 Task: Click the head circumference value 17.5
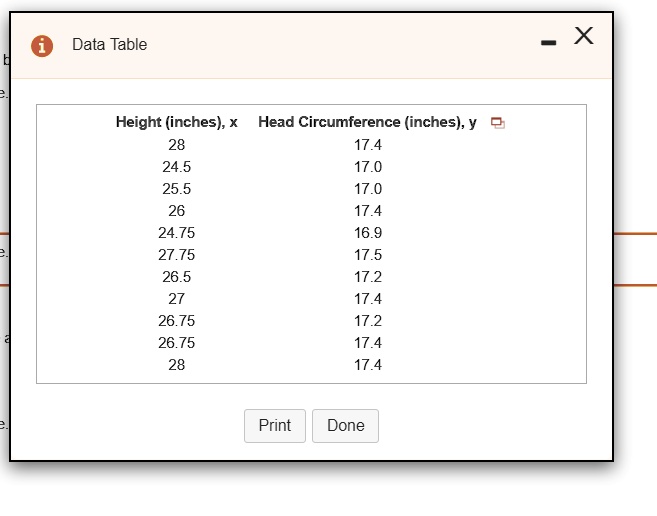point(368,255)
